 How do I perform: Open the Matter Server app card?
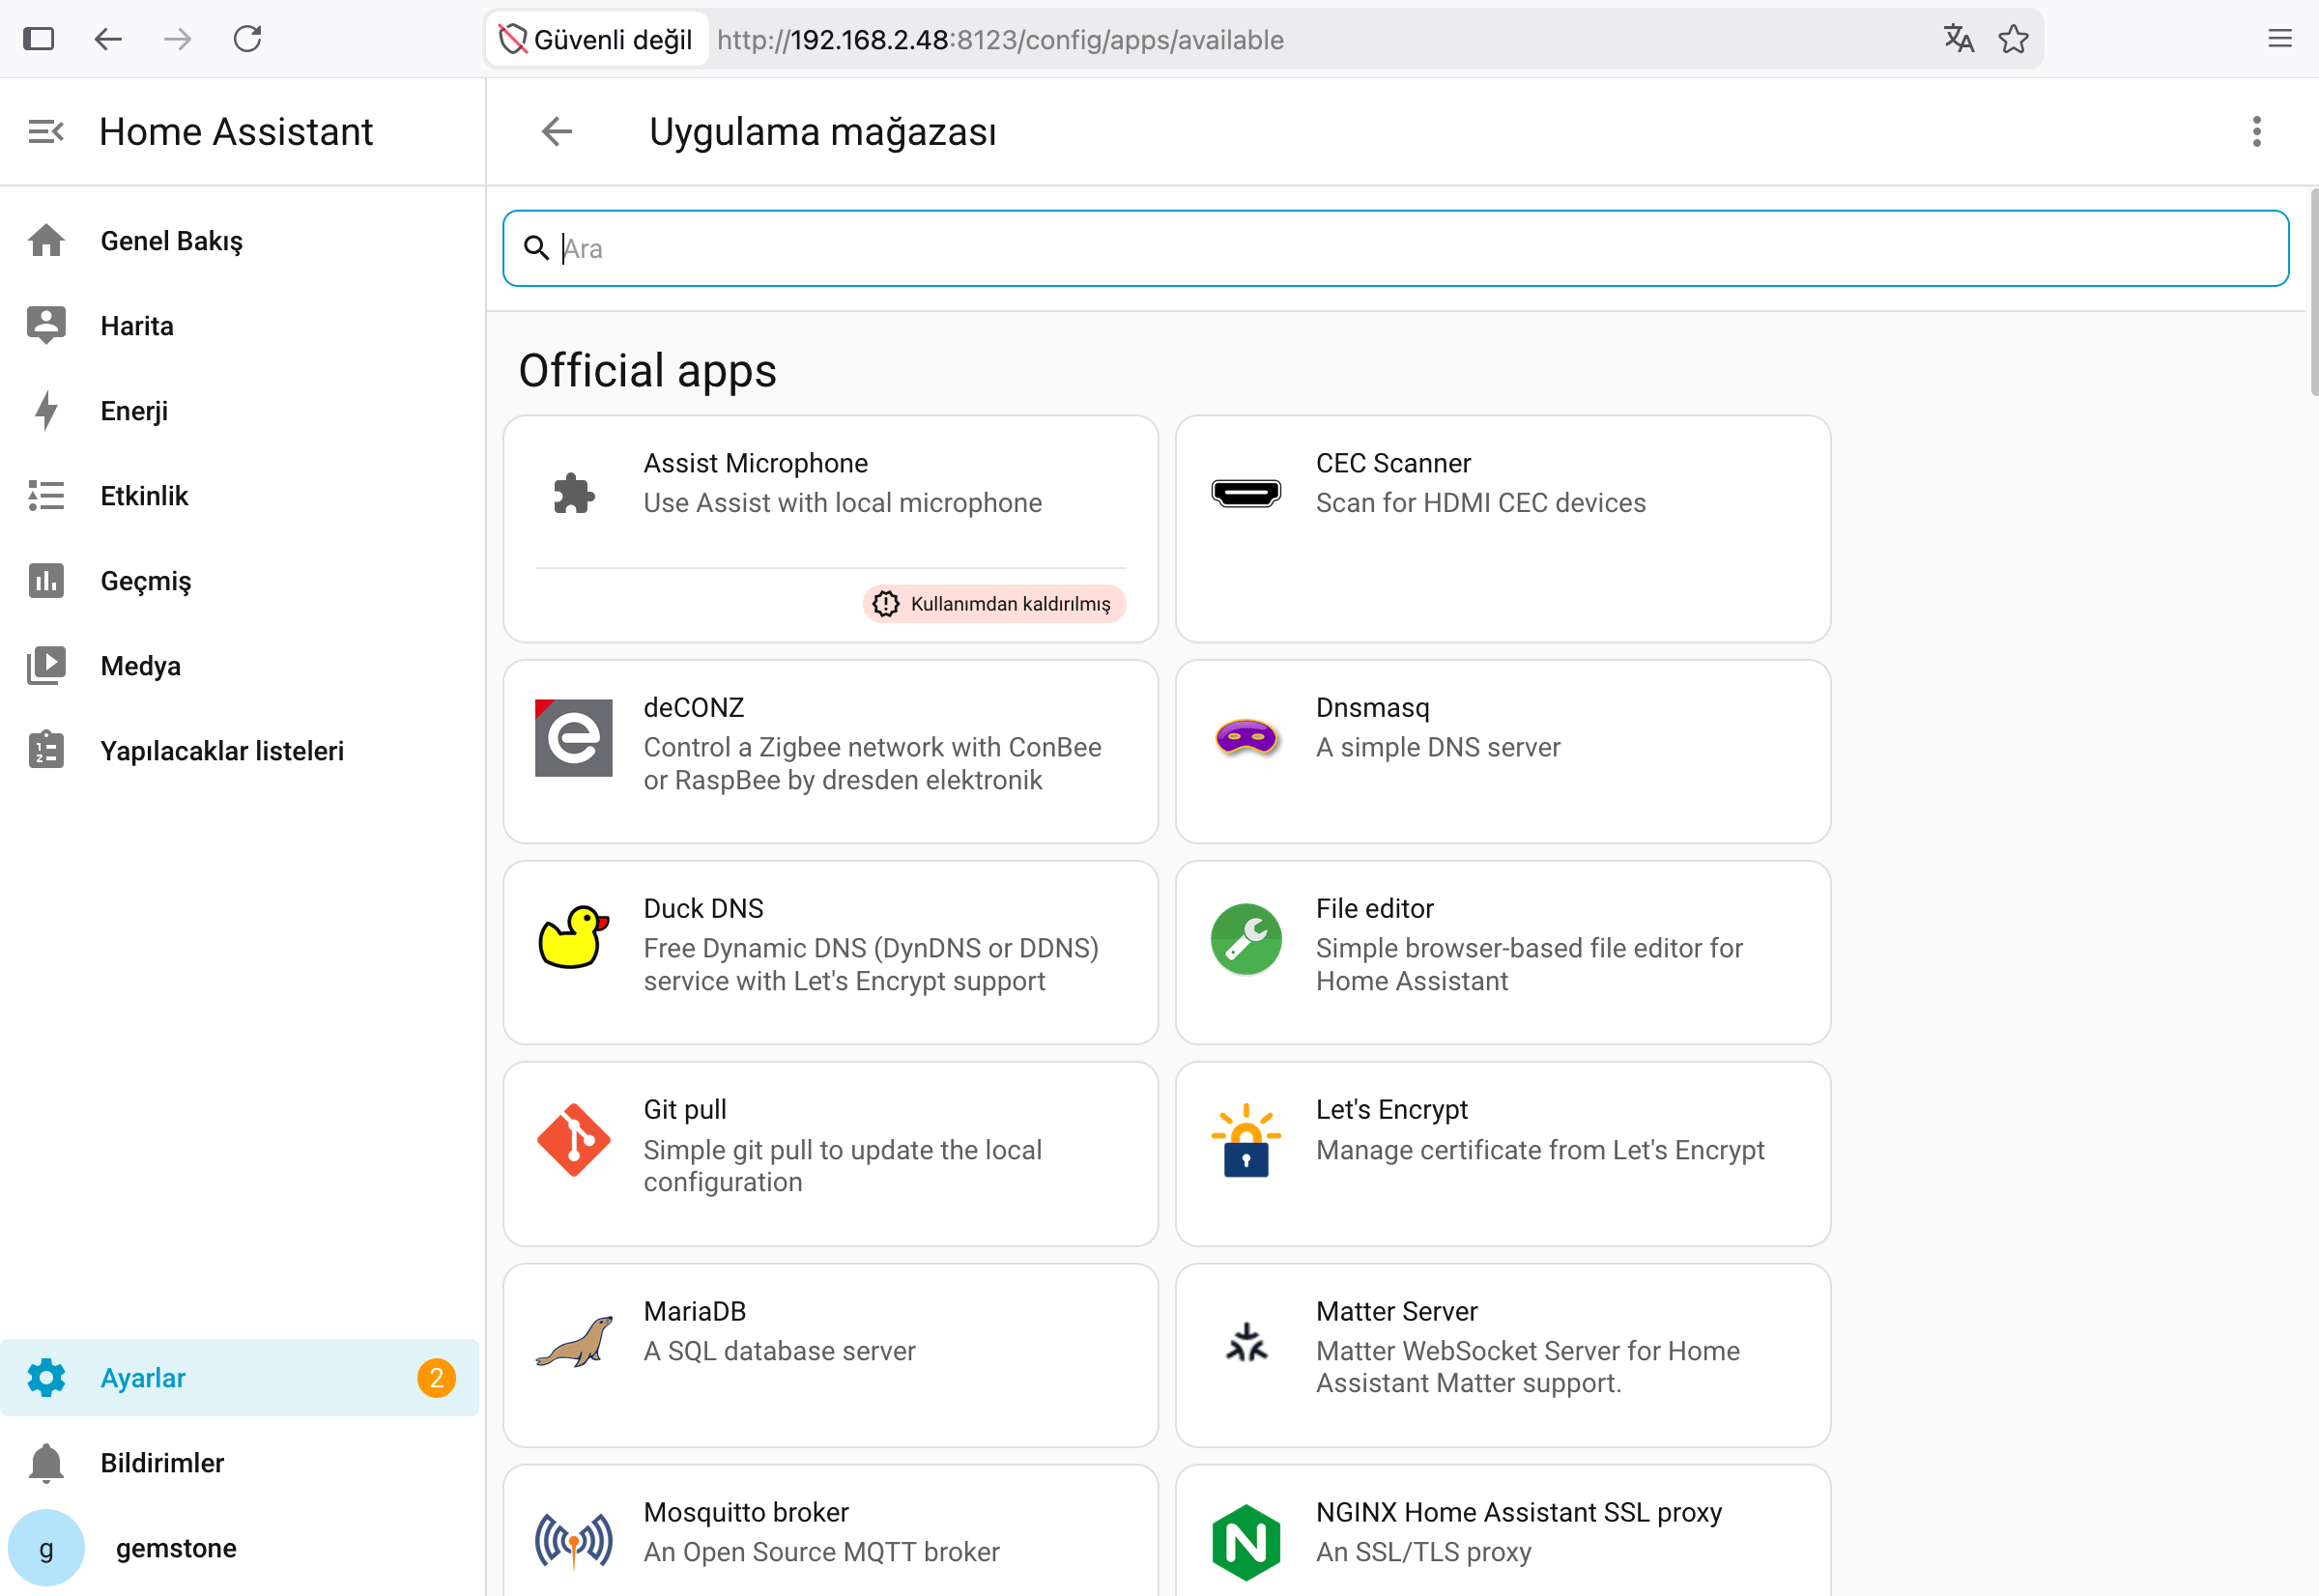tap(1503, 1356)
